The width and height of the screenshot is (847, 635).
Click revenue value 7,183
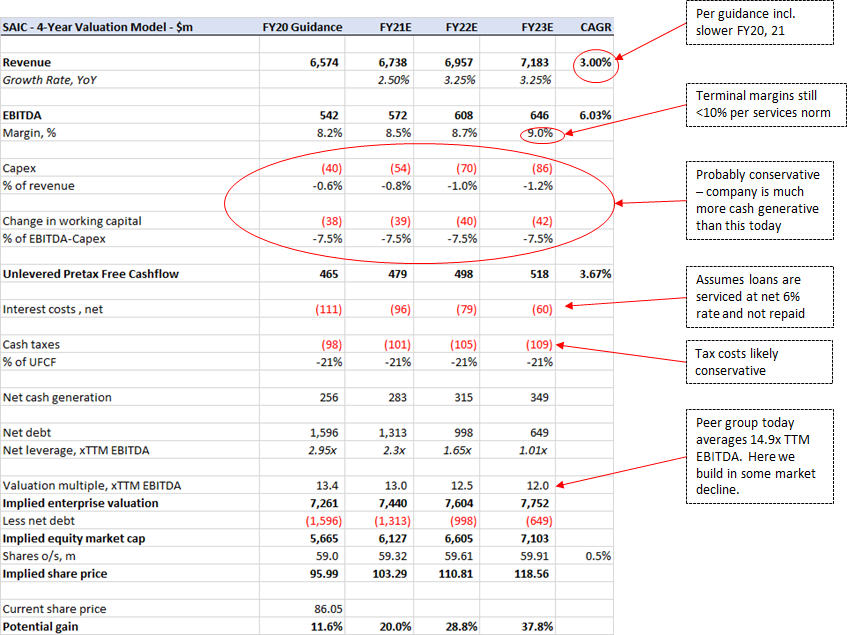(x=534, y=63)
